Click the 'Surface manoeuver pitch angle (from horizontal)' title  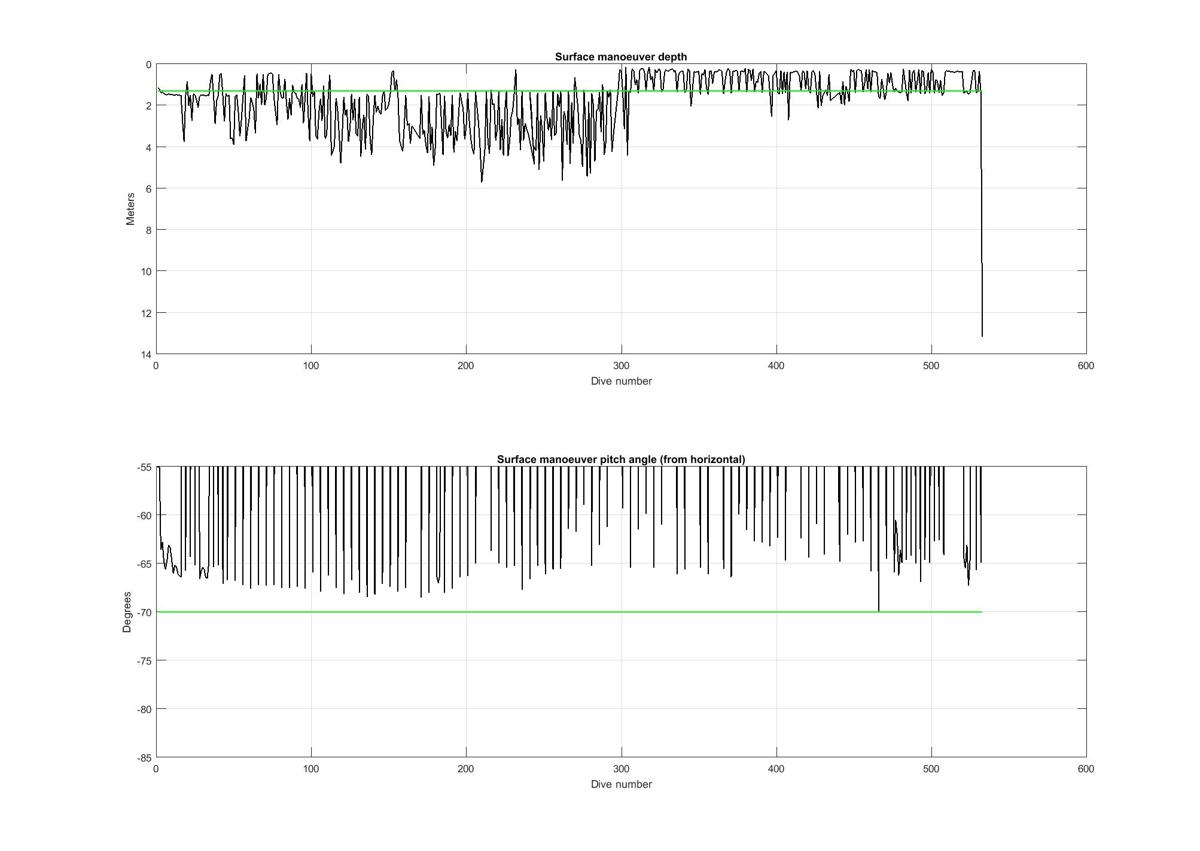[621, 460]
